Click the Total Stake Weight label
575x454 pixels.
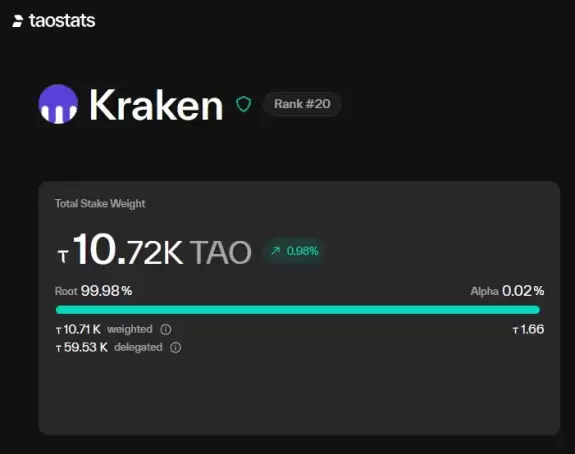pyautogui.click(x=100, y=204)
